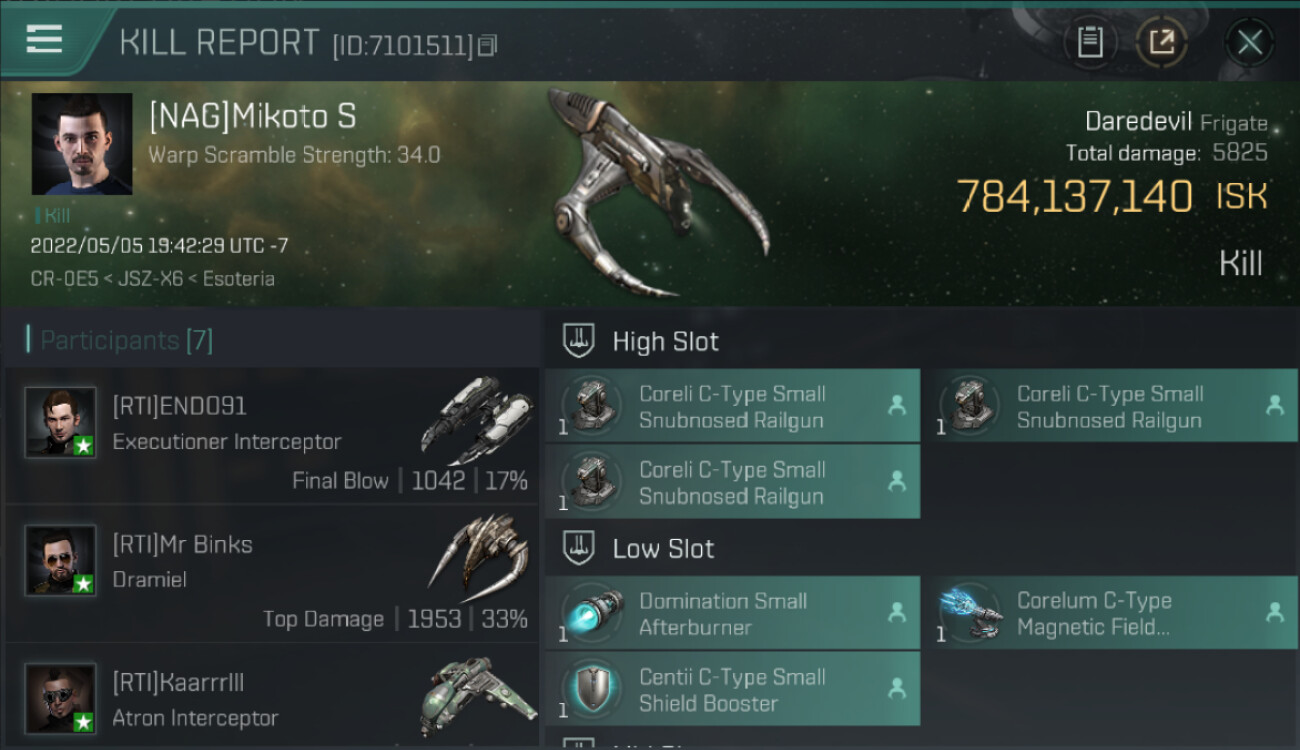Select Mr Binks Dramiel participant entry

272,574
